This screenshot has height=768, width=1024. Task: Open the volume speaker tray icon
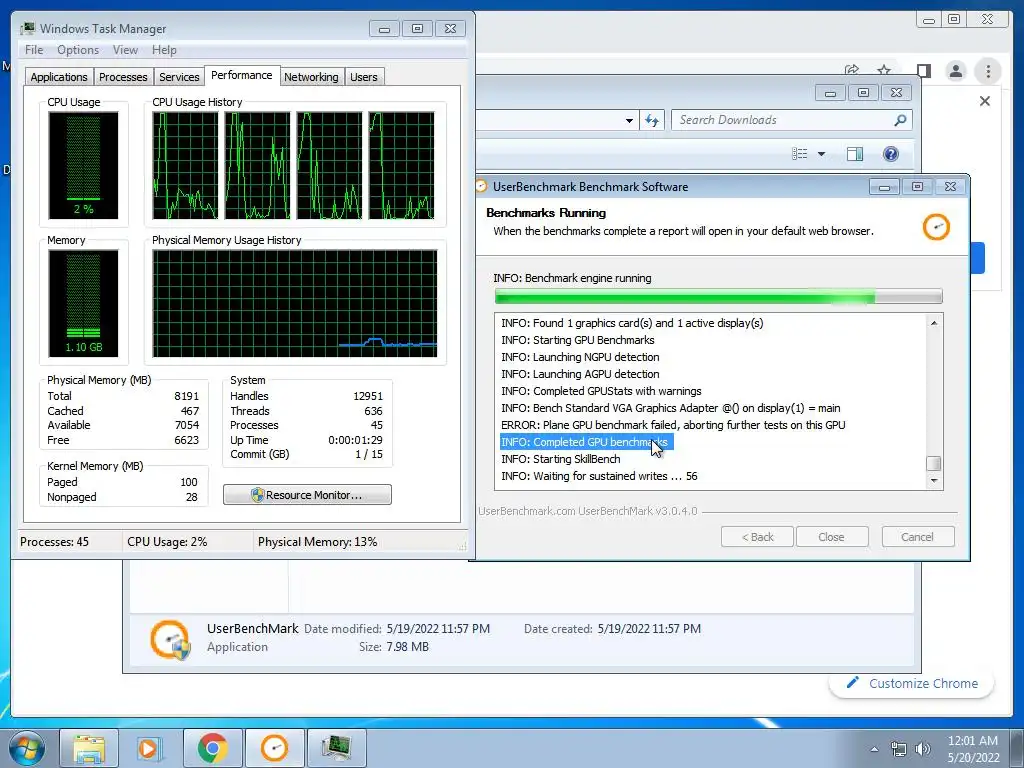[x=923, y=749]
